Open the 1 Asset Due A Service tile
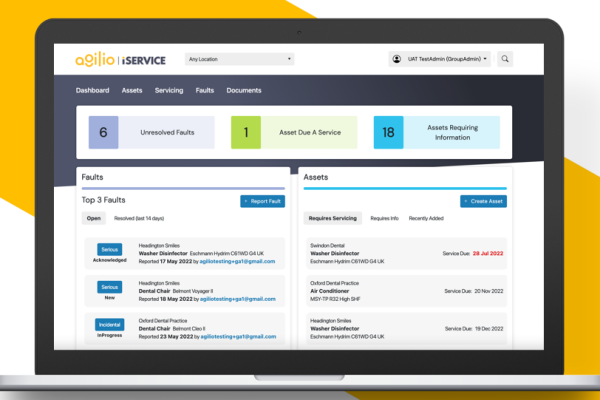The width and height of the screenshot is (600, 400). 294,132
